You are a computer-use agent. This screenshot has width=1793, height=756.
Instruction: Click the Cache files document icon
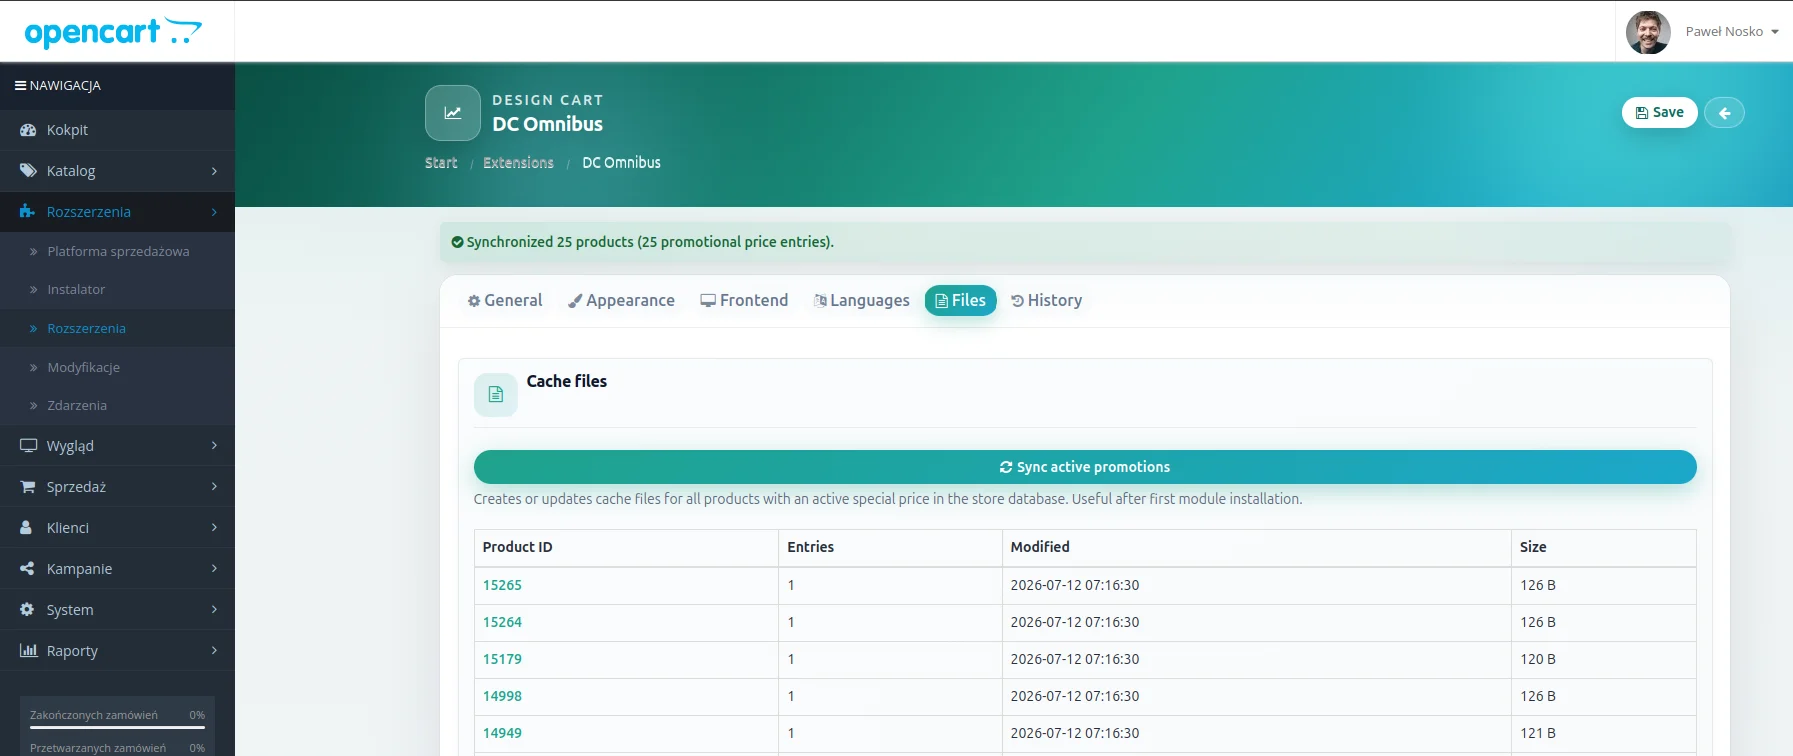click(x=496, y=395)
